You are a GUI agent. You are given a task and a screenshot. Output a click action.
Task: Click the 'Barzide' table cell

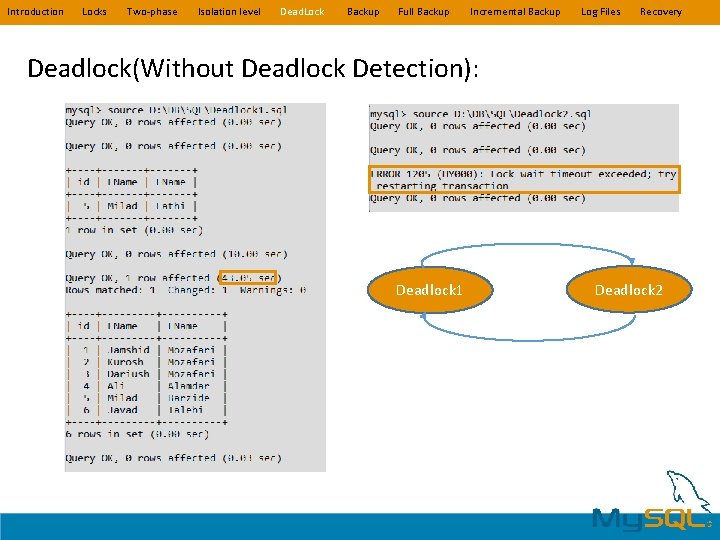click(188, 398)
